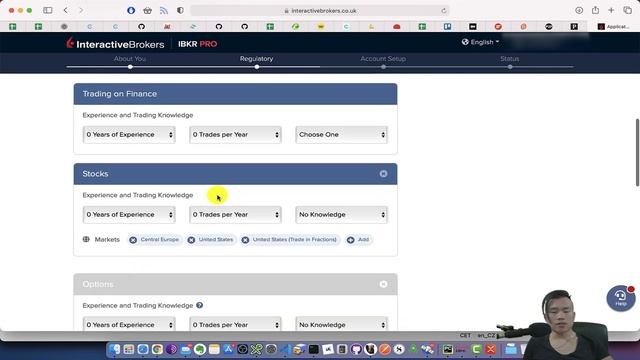The height and width of the screenshot is (360, 640).
Task: Go back using the browser back arrow
Action: [x=66, y=10]
